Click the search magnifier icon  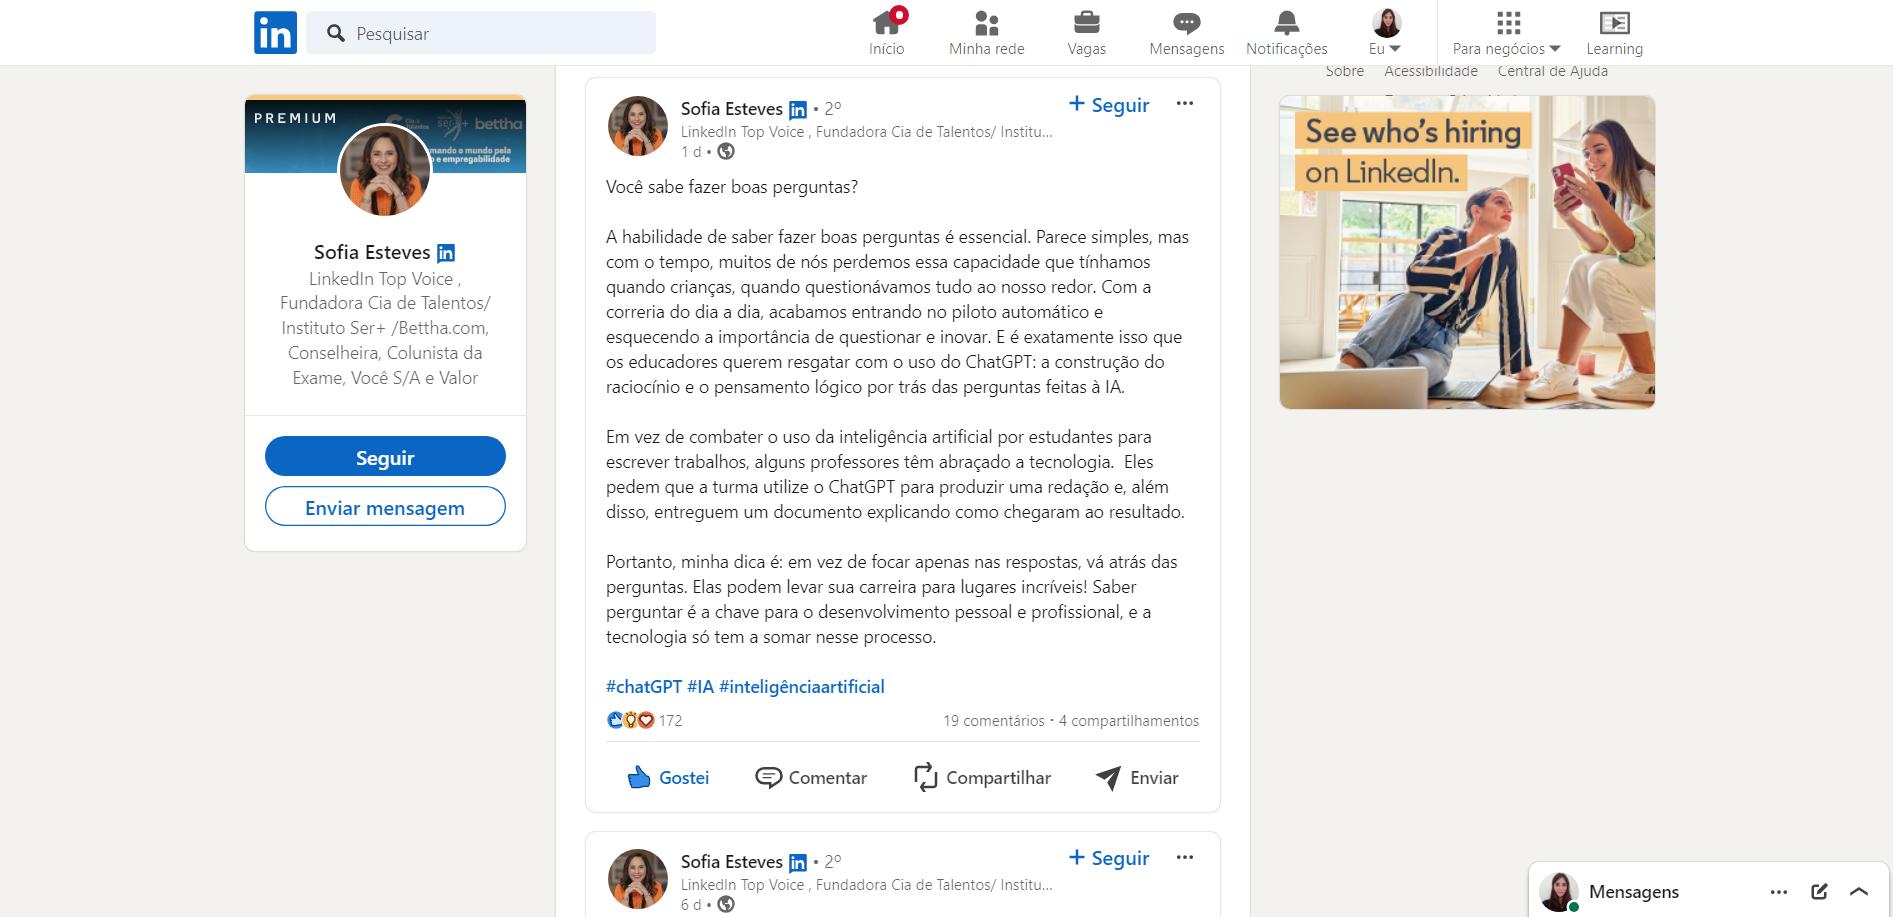click(336, 33)
